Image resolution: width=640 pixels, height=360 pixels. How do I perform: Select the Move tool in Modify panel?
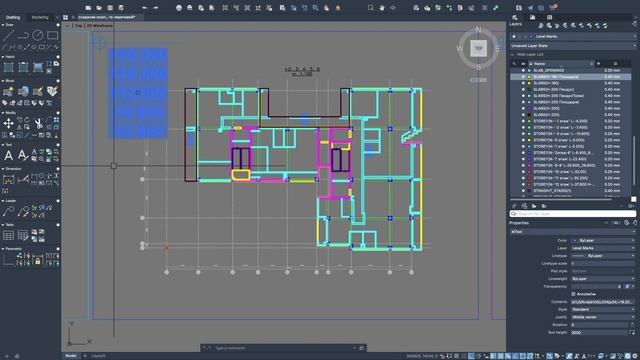8,123
